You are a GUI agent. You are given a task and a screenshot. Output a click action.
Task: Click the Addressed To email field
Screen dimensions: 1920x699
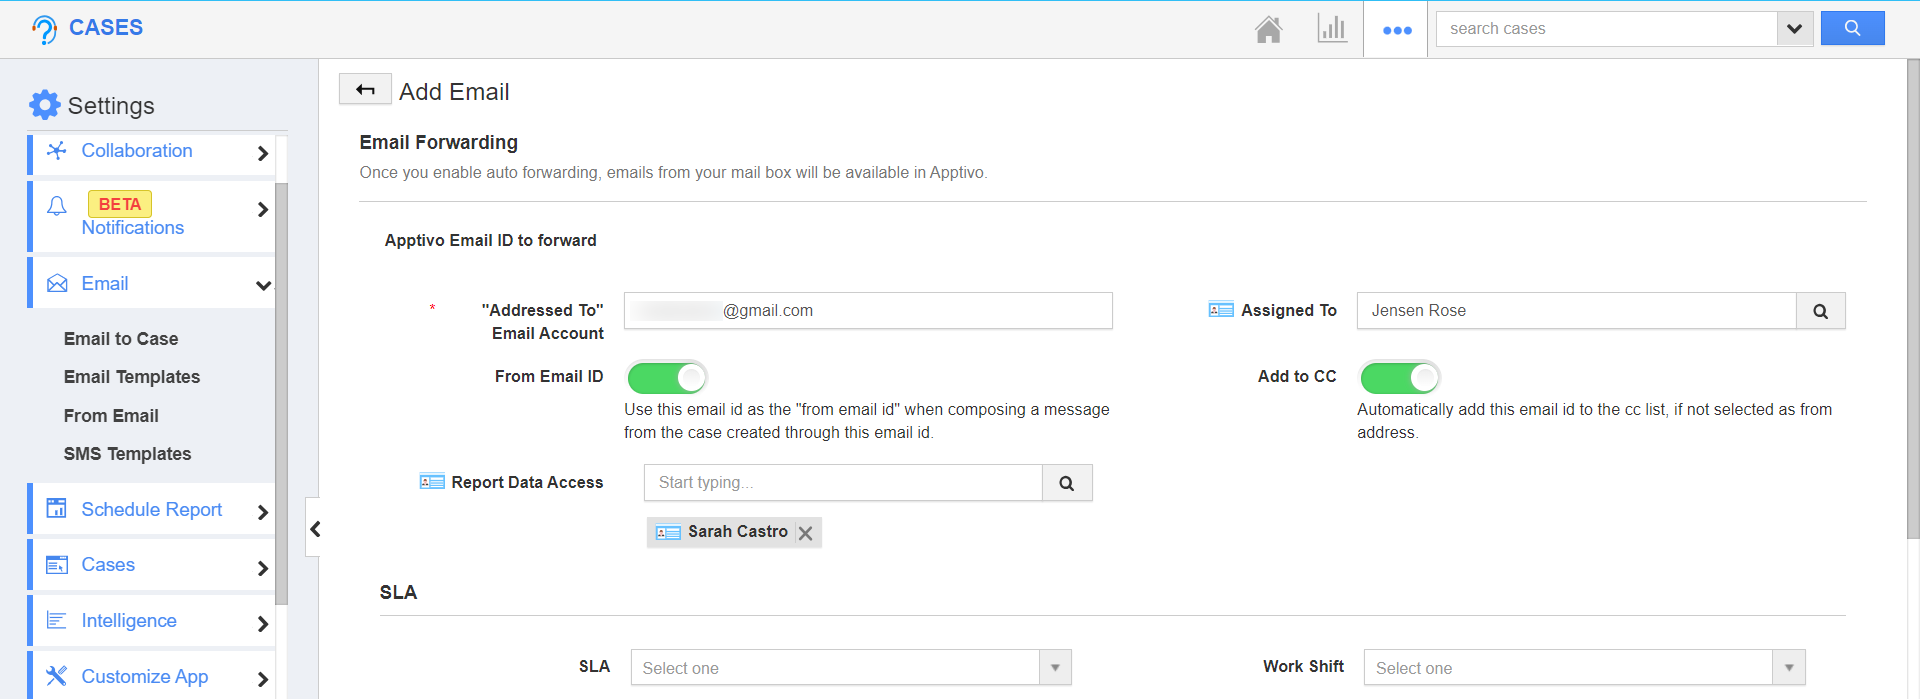(867, 311)
